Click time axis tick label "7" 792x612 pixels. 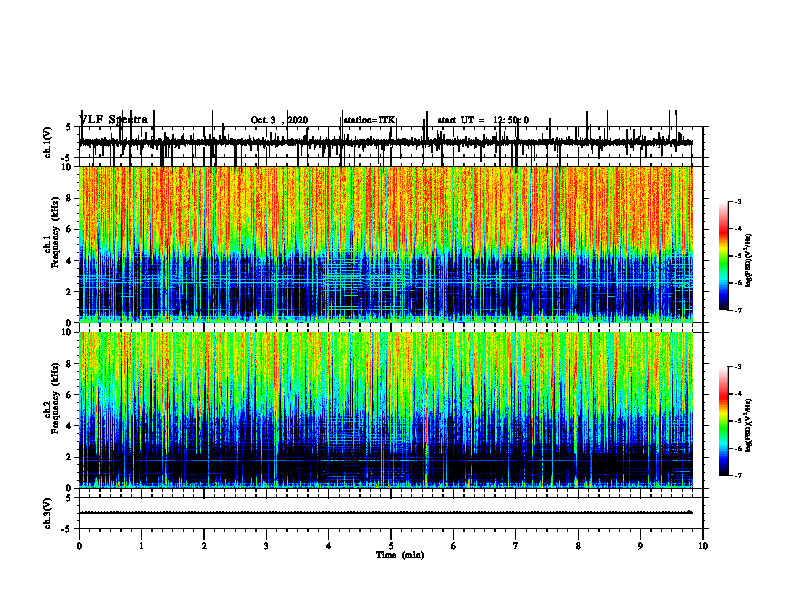click(x=516, y=546)
